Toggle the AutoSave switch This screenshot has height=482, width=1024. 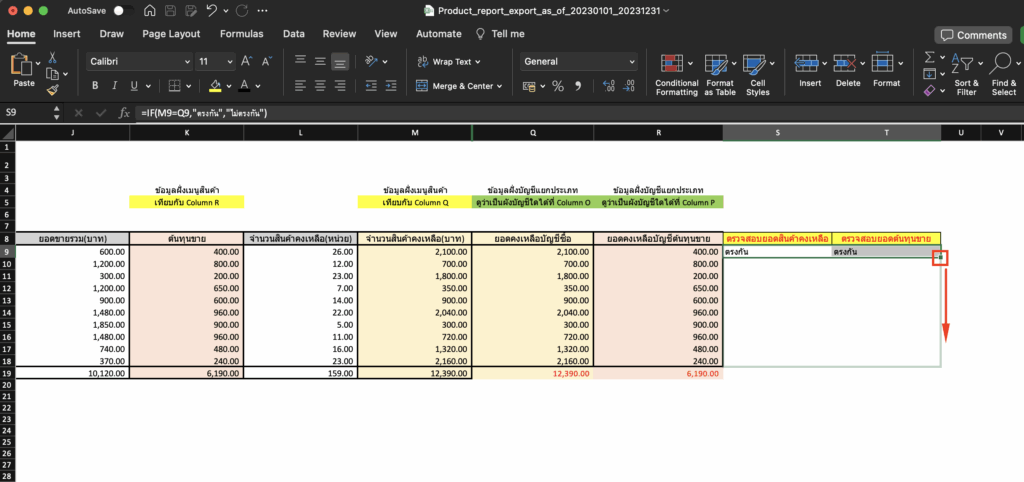click(123, 10)
